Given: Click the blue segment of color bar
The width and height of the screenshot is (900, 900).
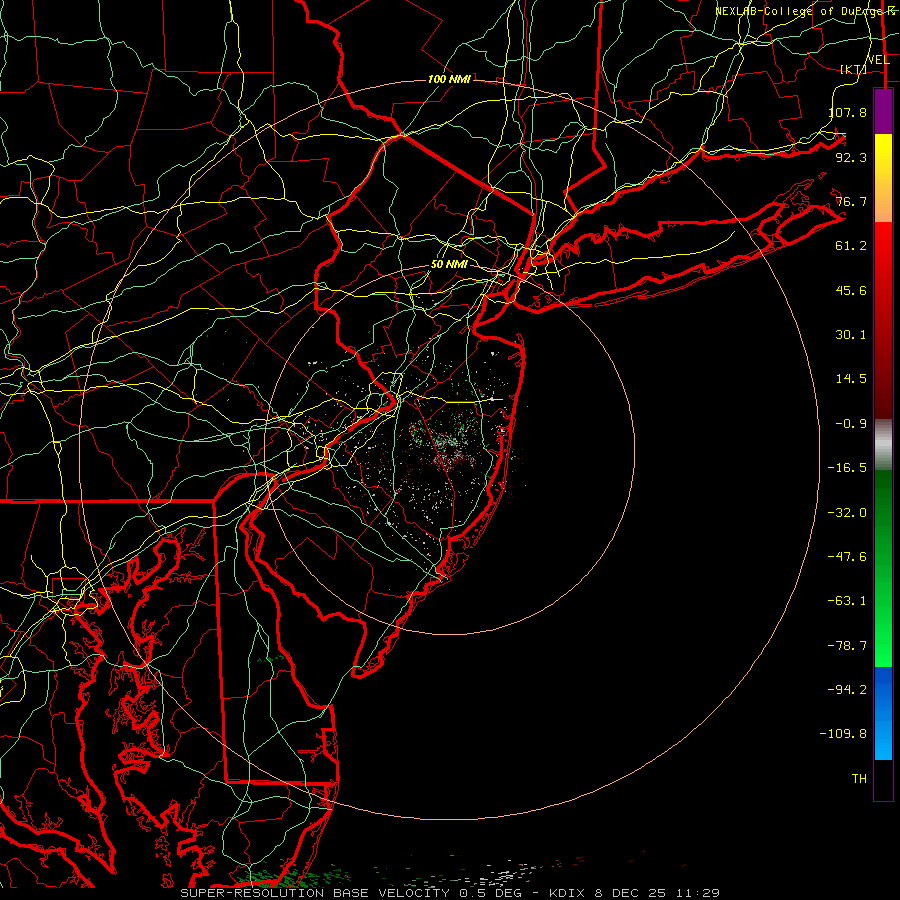Looking at the screenshot, I should point(883,713).
